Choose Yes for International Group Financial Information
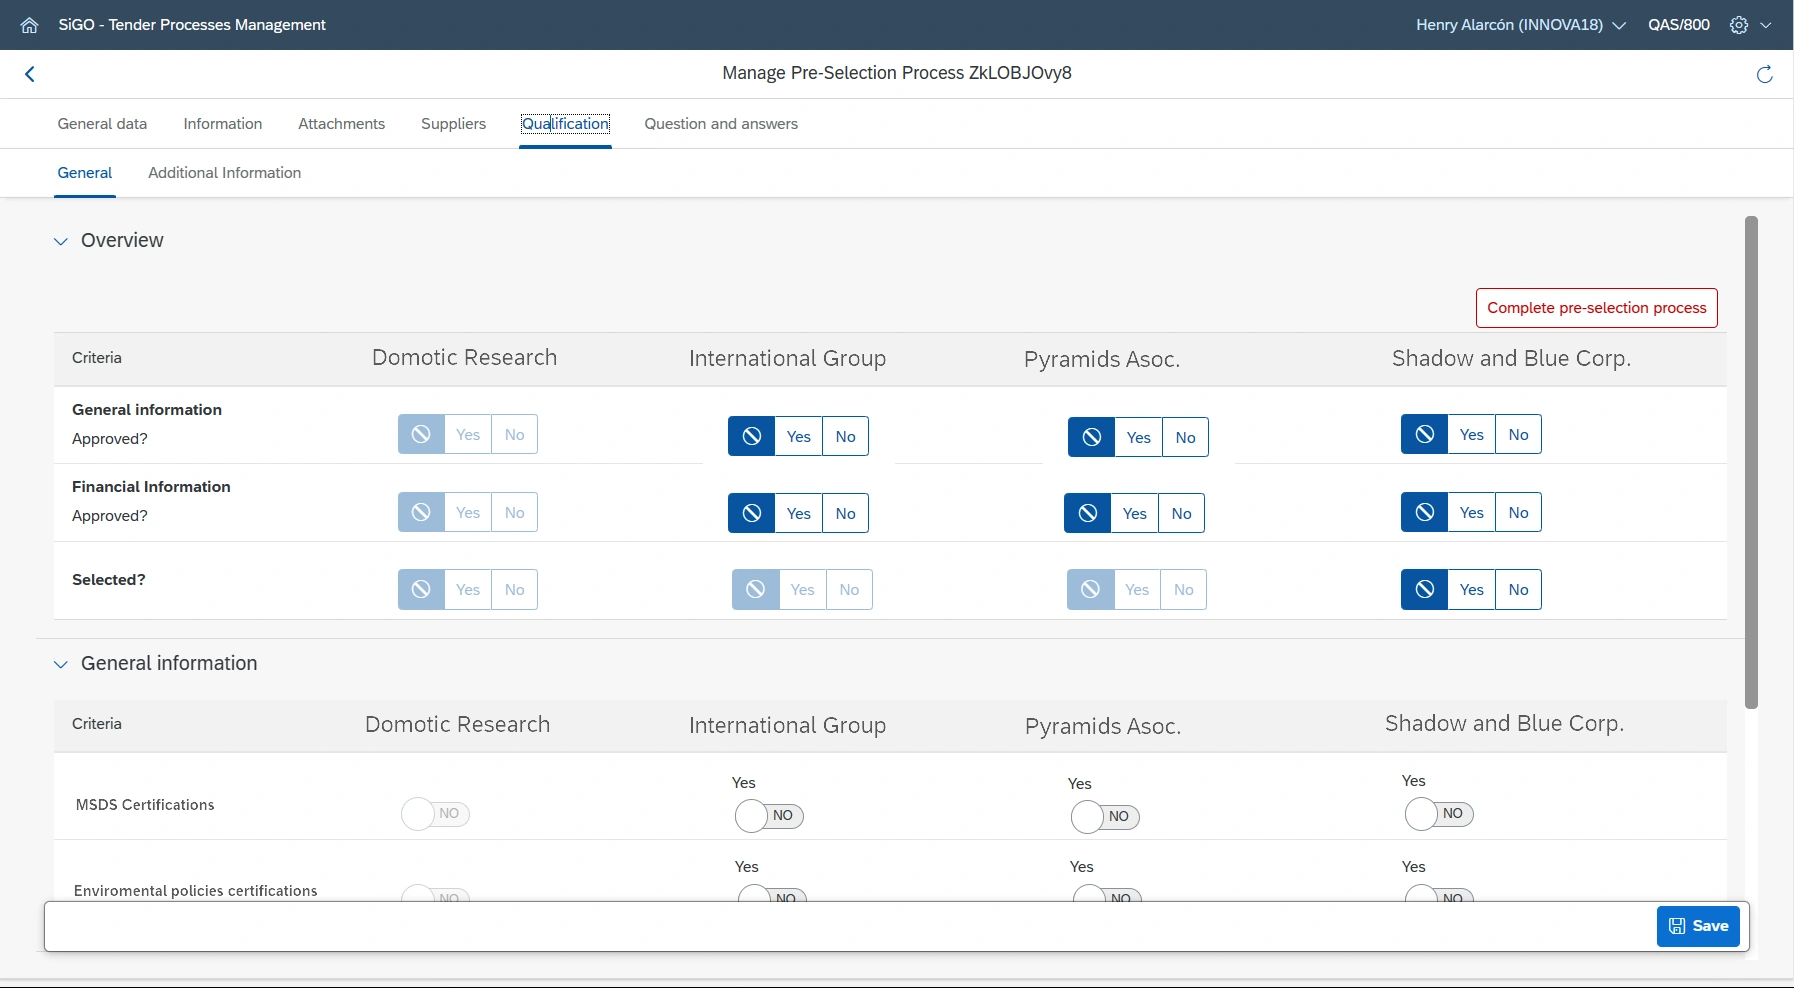 coord(798,514)
